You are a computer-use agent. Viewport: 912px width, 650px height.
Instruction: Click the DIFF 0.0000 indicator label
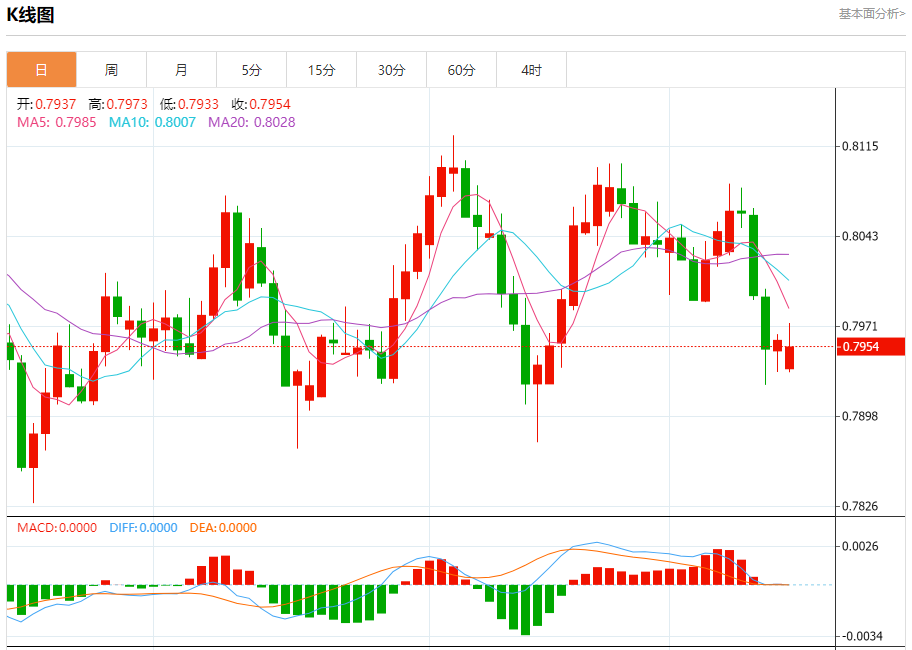143,528
